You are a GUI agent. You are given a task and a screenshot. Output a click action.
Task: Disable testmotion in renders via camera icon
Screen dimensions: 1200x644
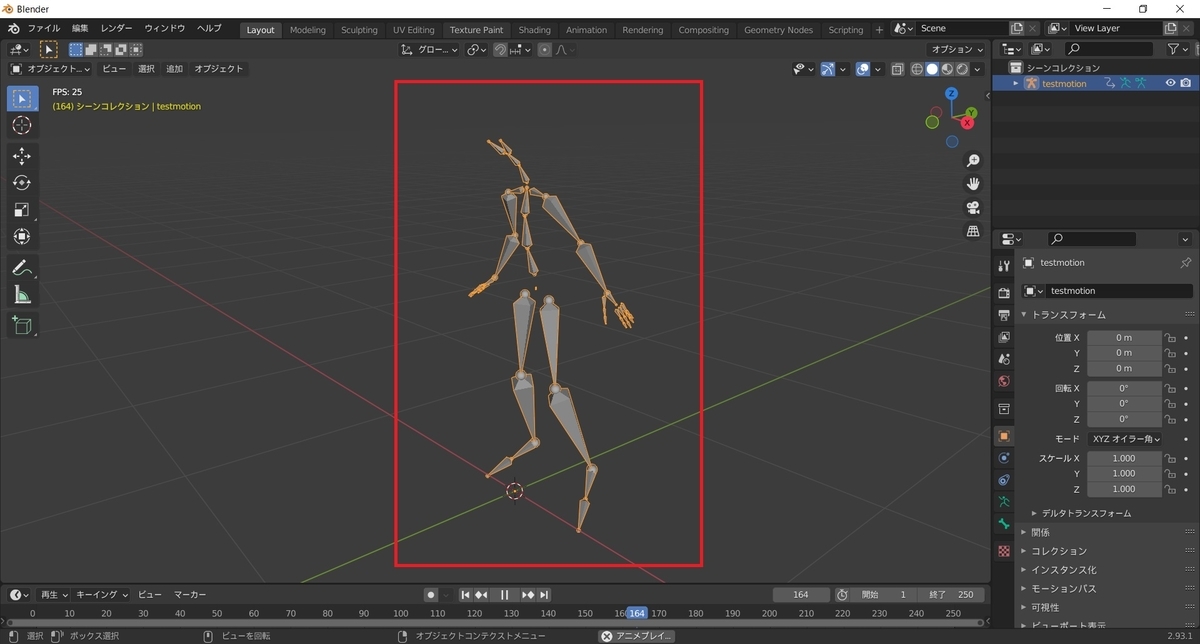coord(1186,84)
